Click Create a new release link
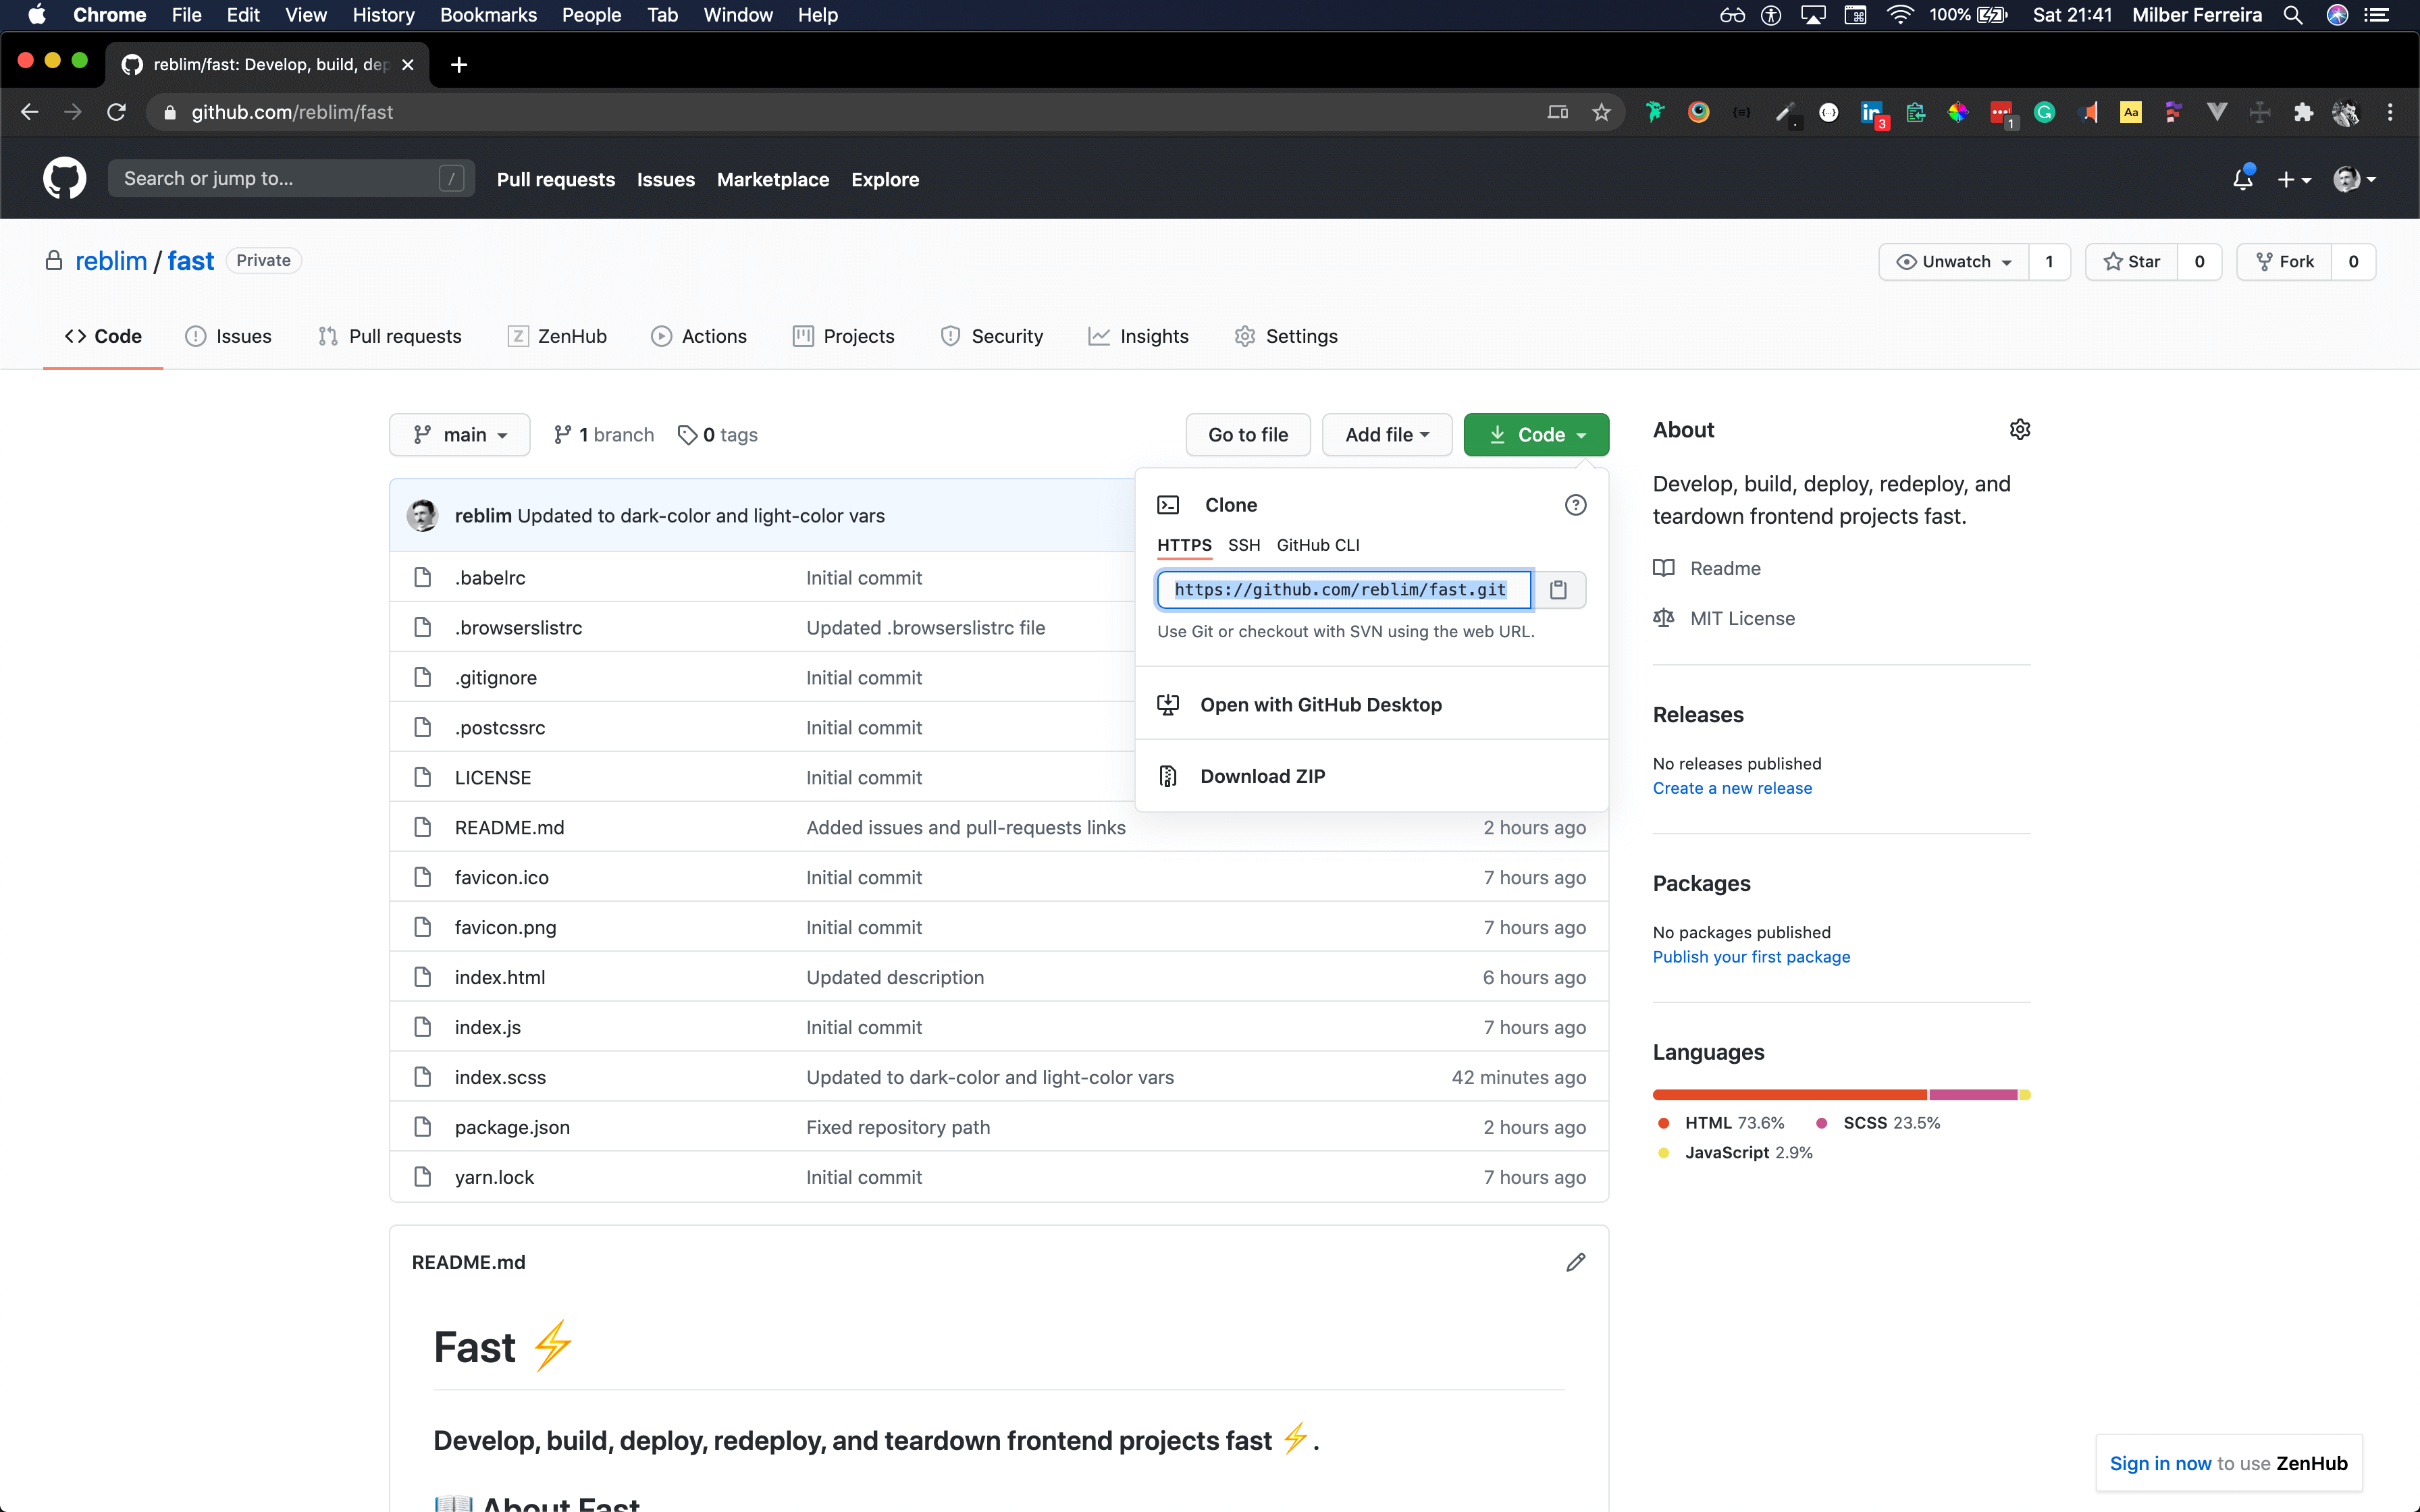The image size is (2420, 1512). [x=1732, y=788]
